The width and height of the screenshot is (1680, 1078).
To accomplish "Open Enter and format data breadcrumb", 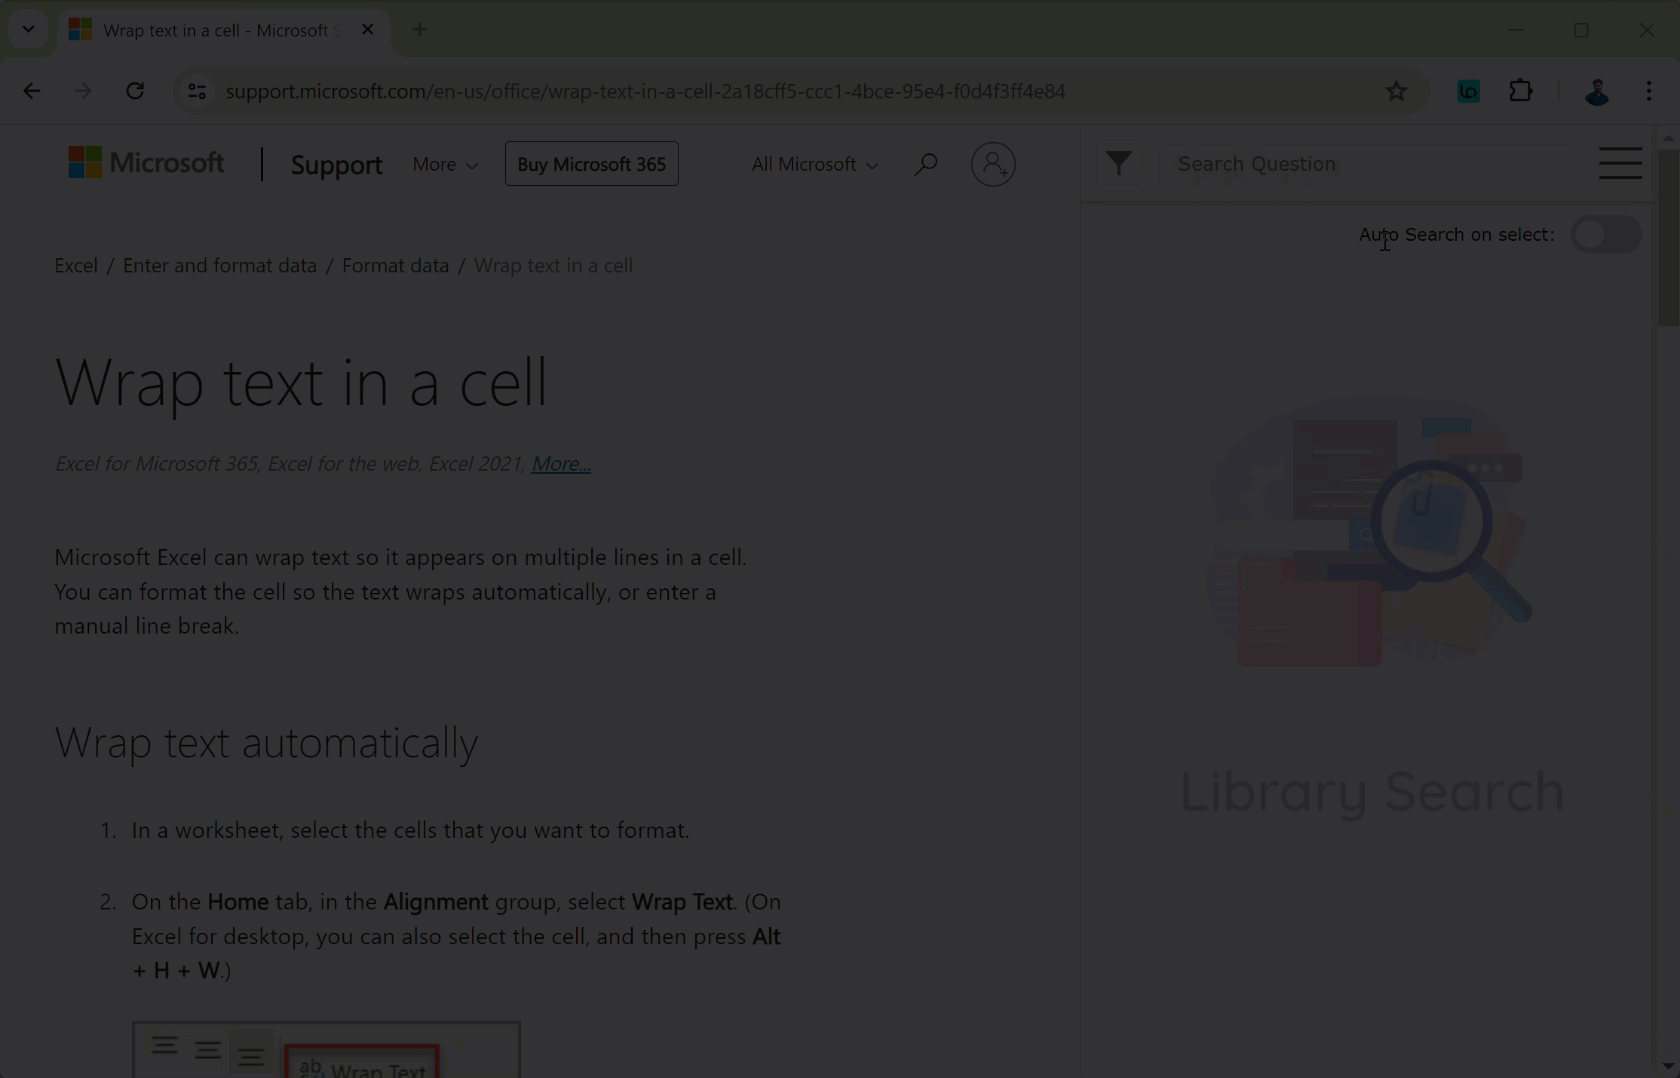I will coord(220,266).
